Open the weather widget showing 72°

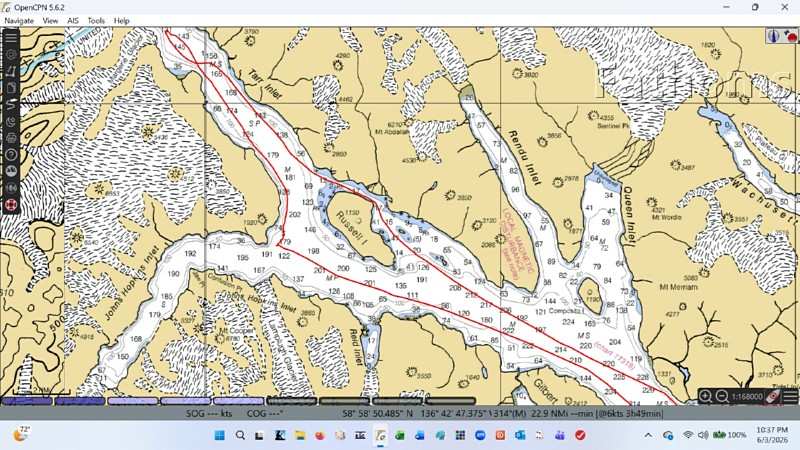point(21,434)
